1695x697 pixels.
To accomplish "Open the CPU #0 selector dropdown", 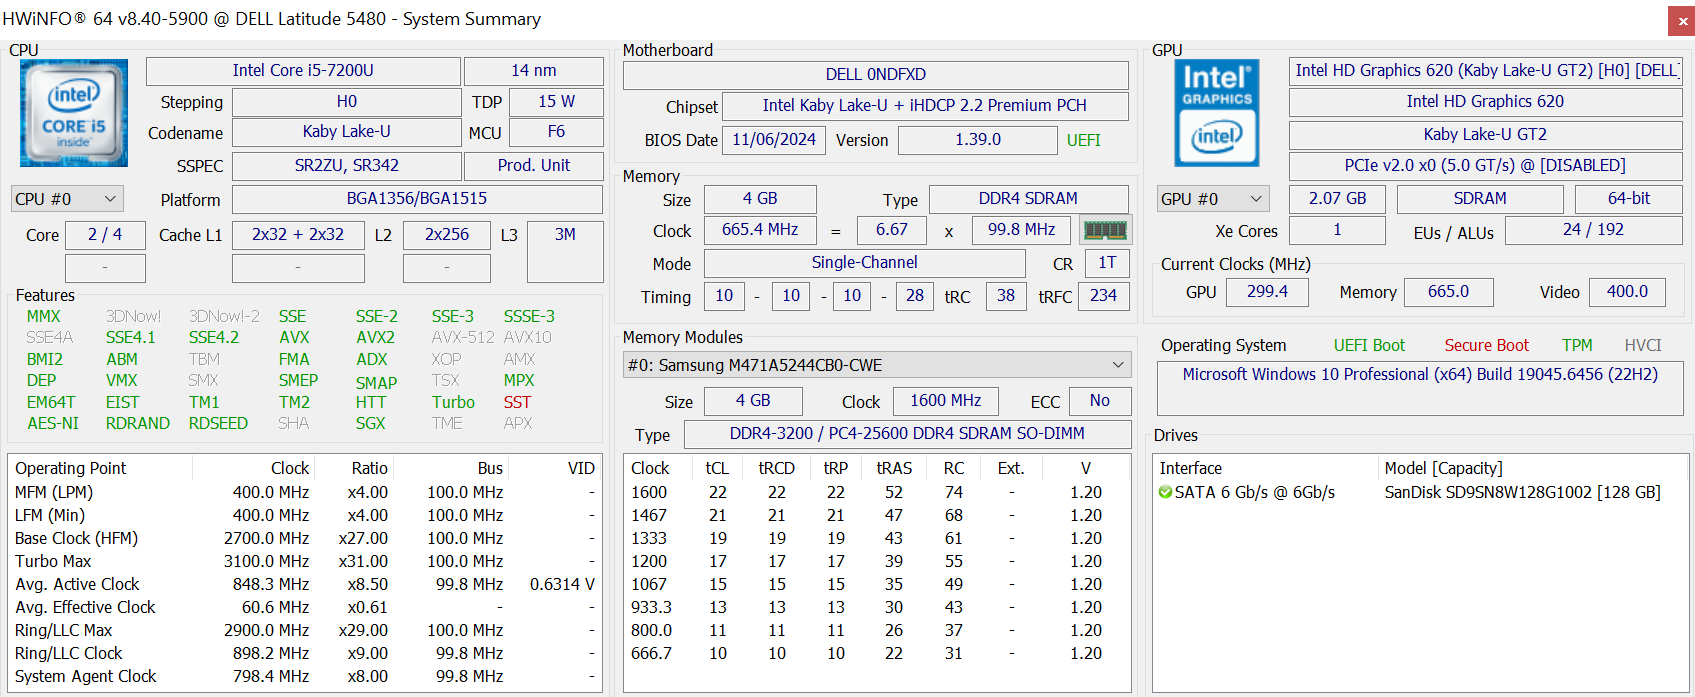I will tap(67, 199).
